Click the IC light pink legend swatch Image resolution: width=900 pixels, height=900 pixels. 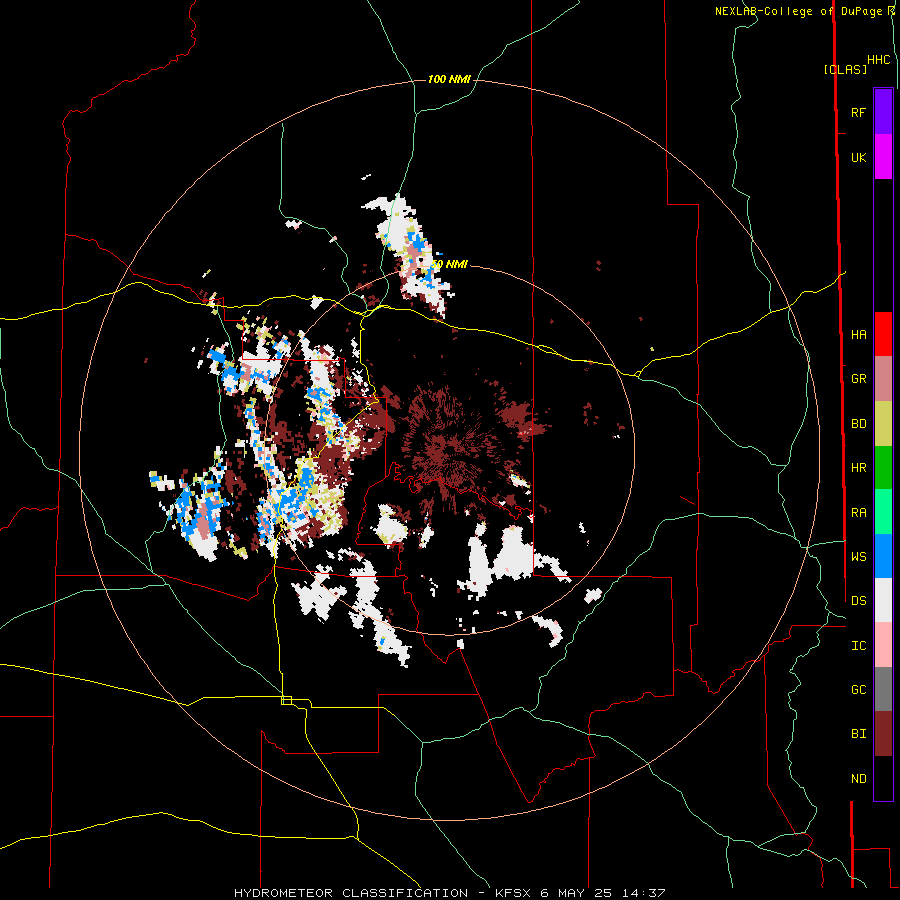coord(883,645)
